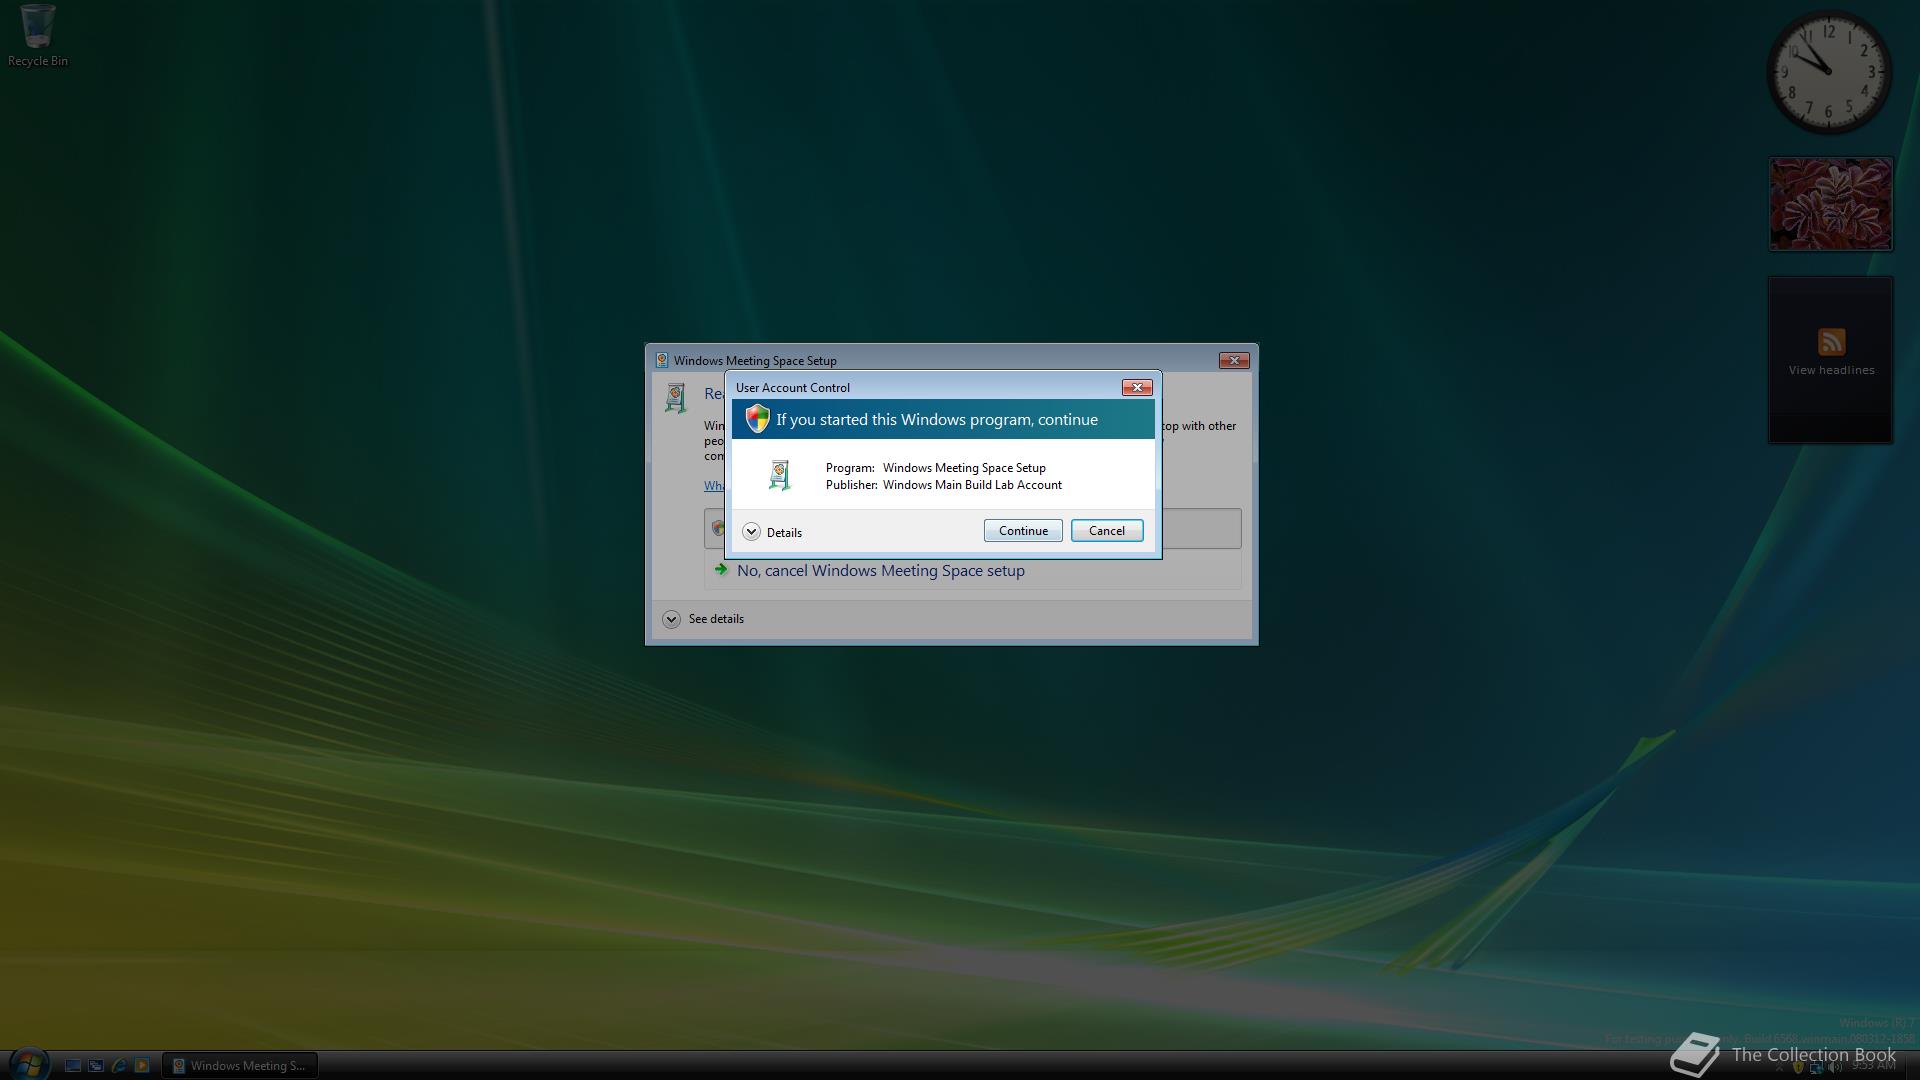Click the slideshow photo gadget
The image size is (1920, 1080).
pyautogui.click(x=1831, y=204)
